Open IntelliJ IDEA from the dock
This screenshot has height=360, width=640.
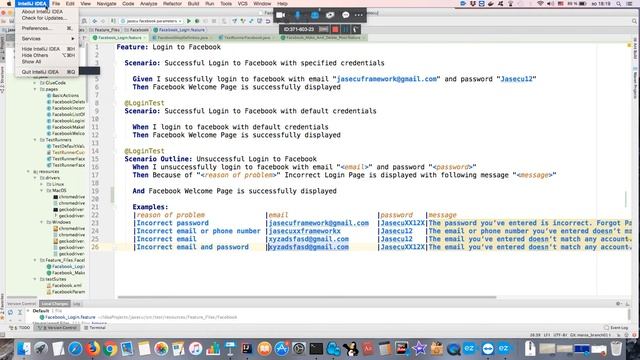click(x=247, y=349)
